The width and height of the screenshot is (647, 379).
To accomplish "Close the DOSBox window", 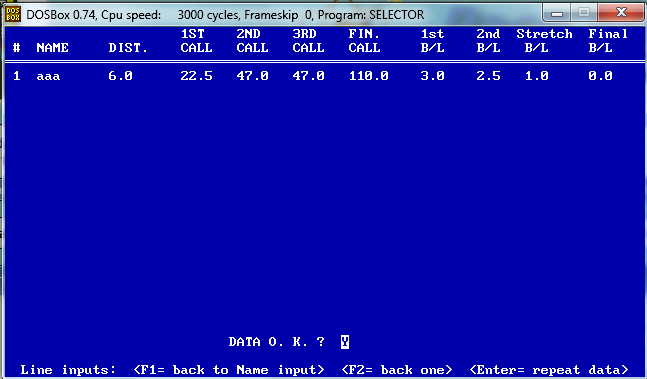I will coord(621,13).
